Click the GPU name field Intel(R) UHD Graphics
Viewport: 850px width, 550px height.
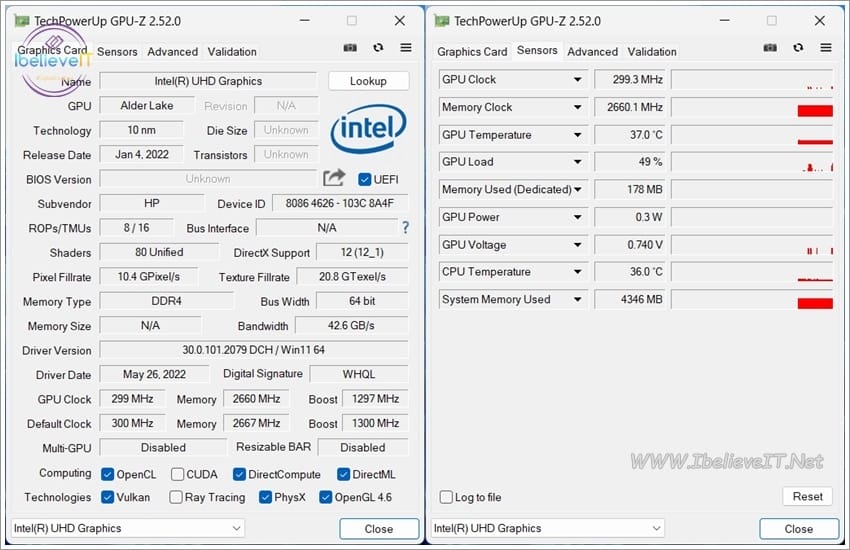pos(208,81)
